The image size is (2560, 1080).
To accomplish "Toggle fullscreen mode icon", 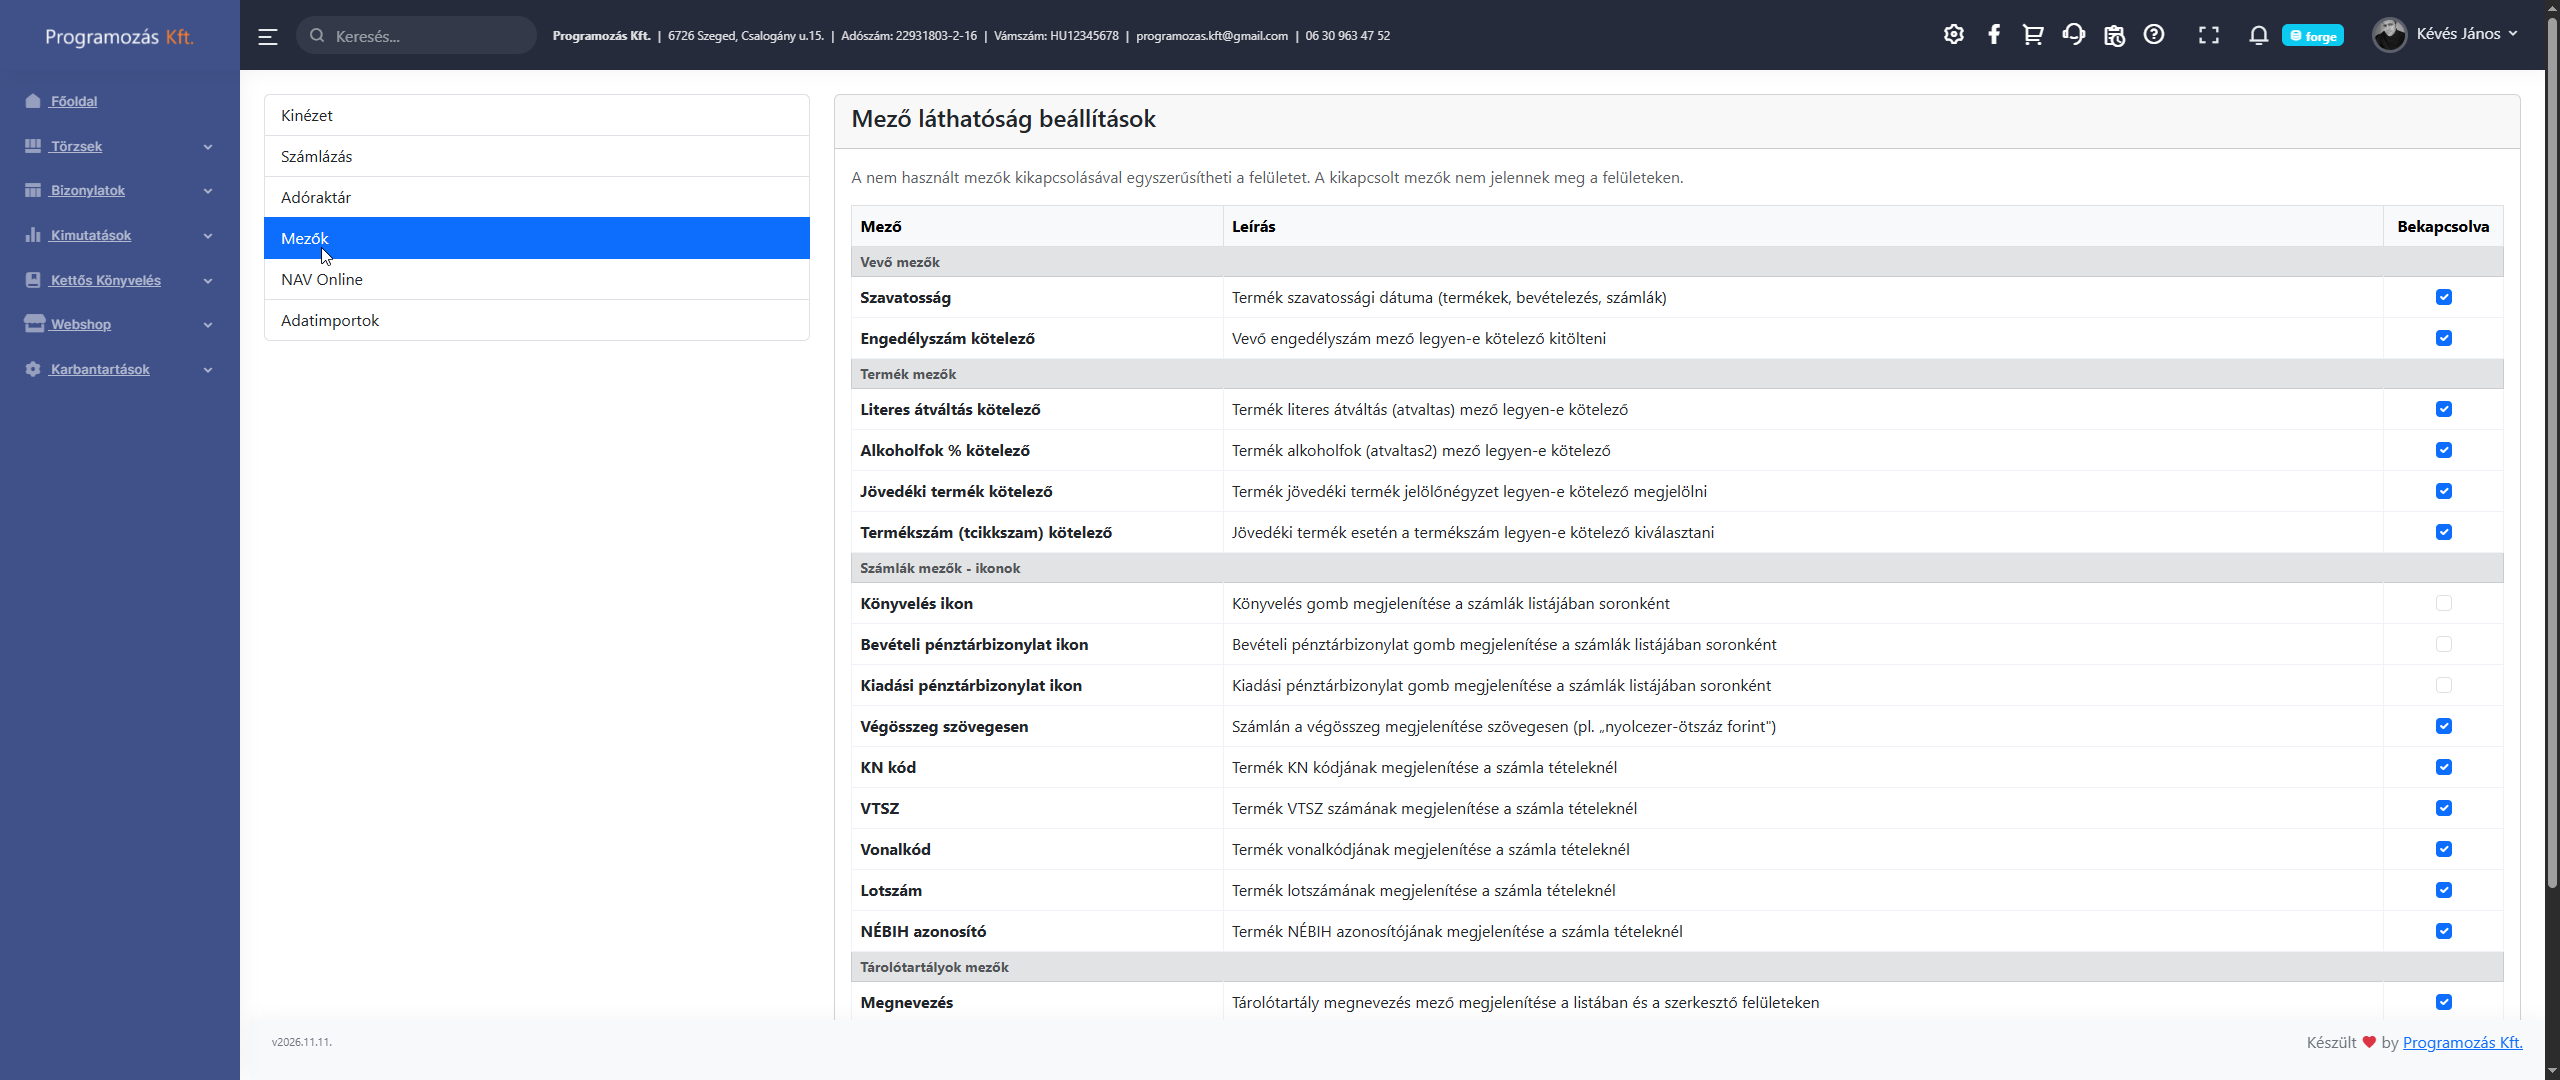I will coord(2208,35).
